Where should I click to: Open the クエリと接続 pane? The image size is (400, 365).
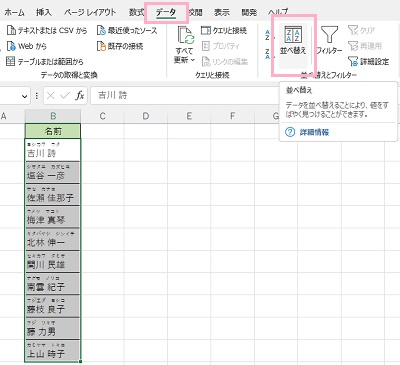pos(224,30)
